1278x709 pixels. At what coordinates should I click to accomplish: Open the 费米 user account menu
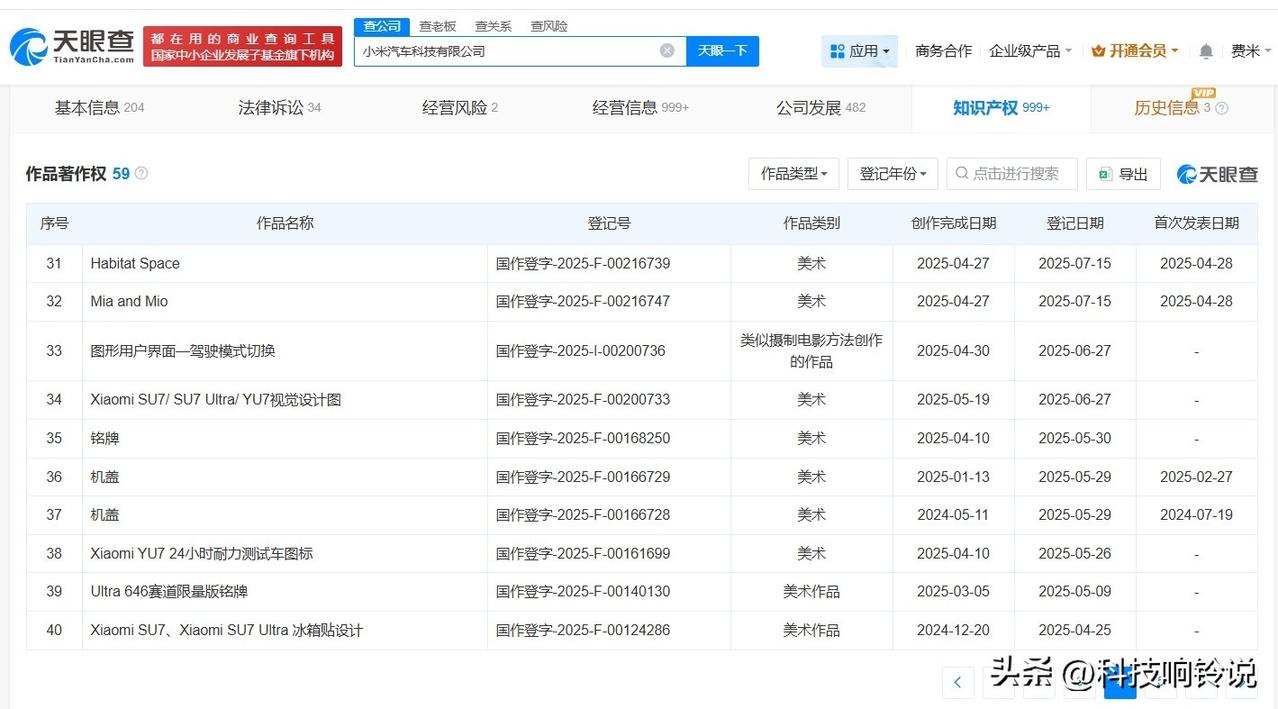point(1250,51)
